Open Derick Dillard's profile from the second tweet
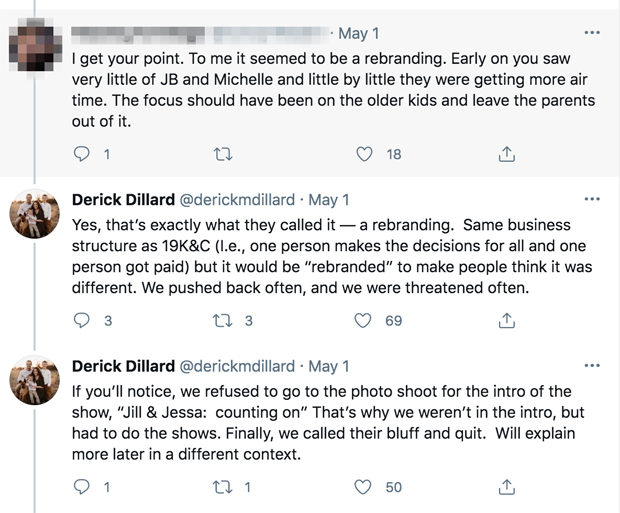This screenshot has width=620, height=513. point(123,200)
